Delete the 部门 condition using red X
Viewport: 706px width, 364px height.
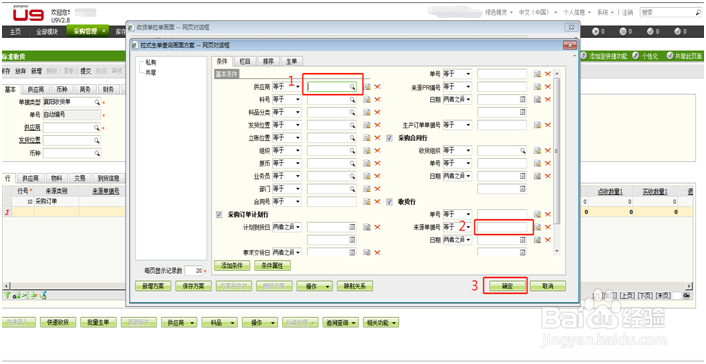pos(378,188)
